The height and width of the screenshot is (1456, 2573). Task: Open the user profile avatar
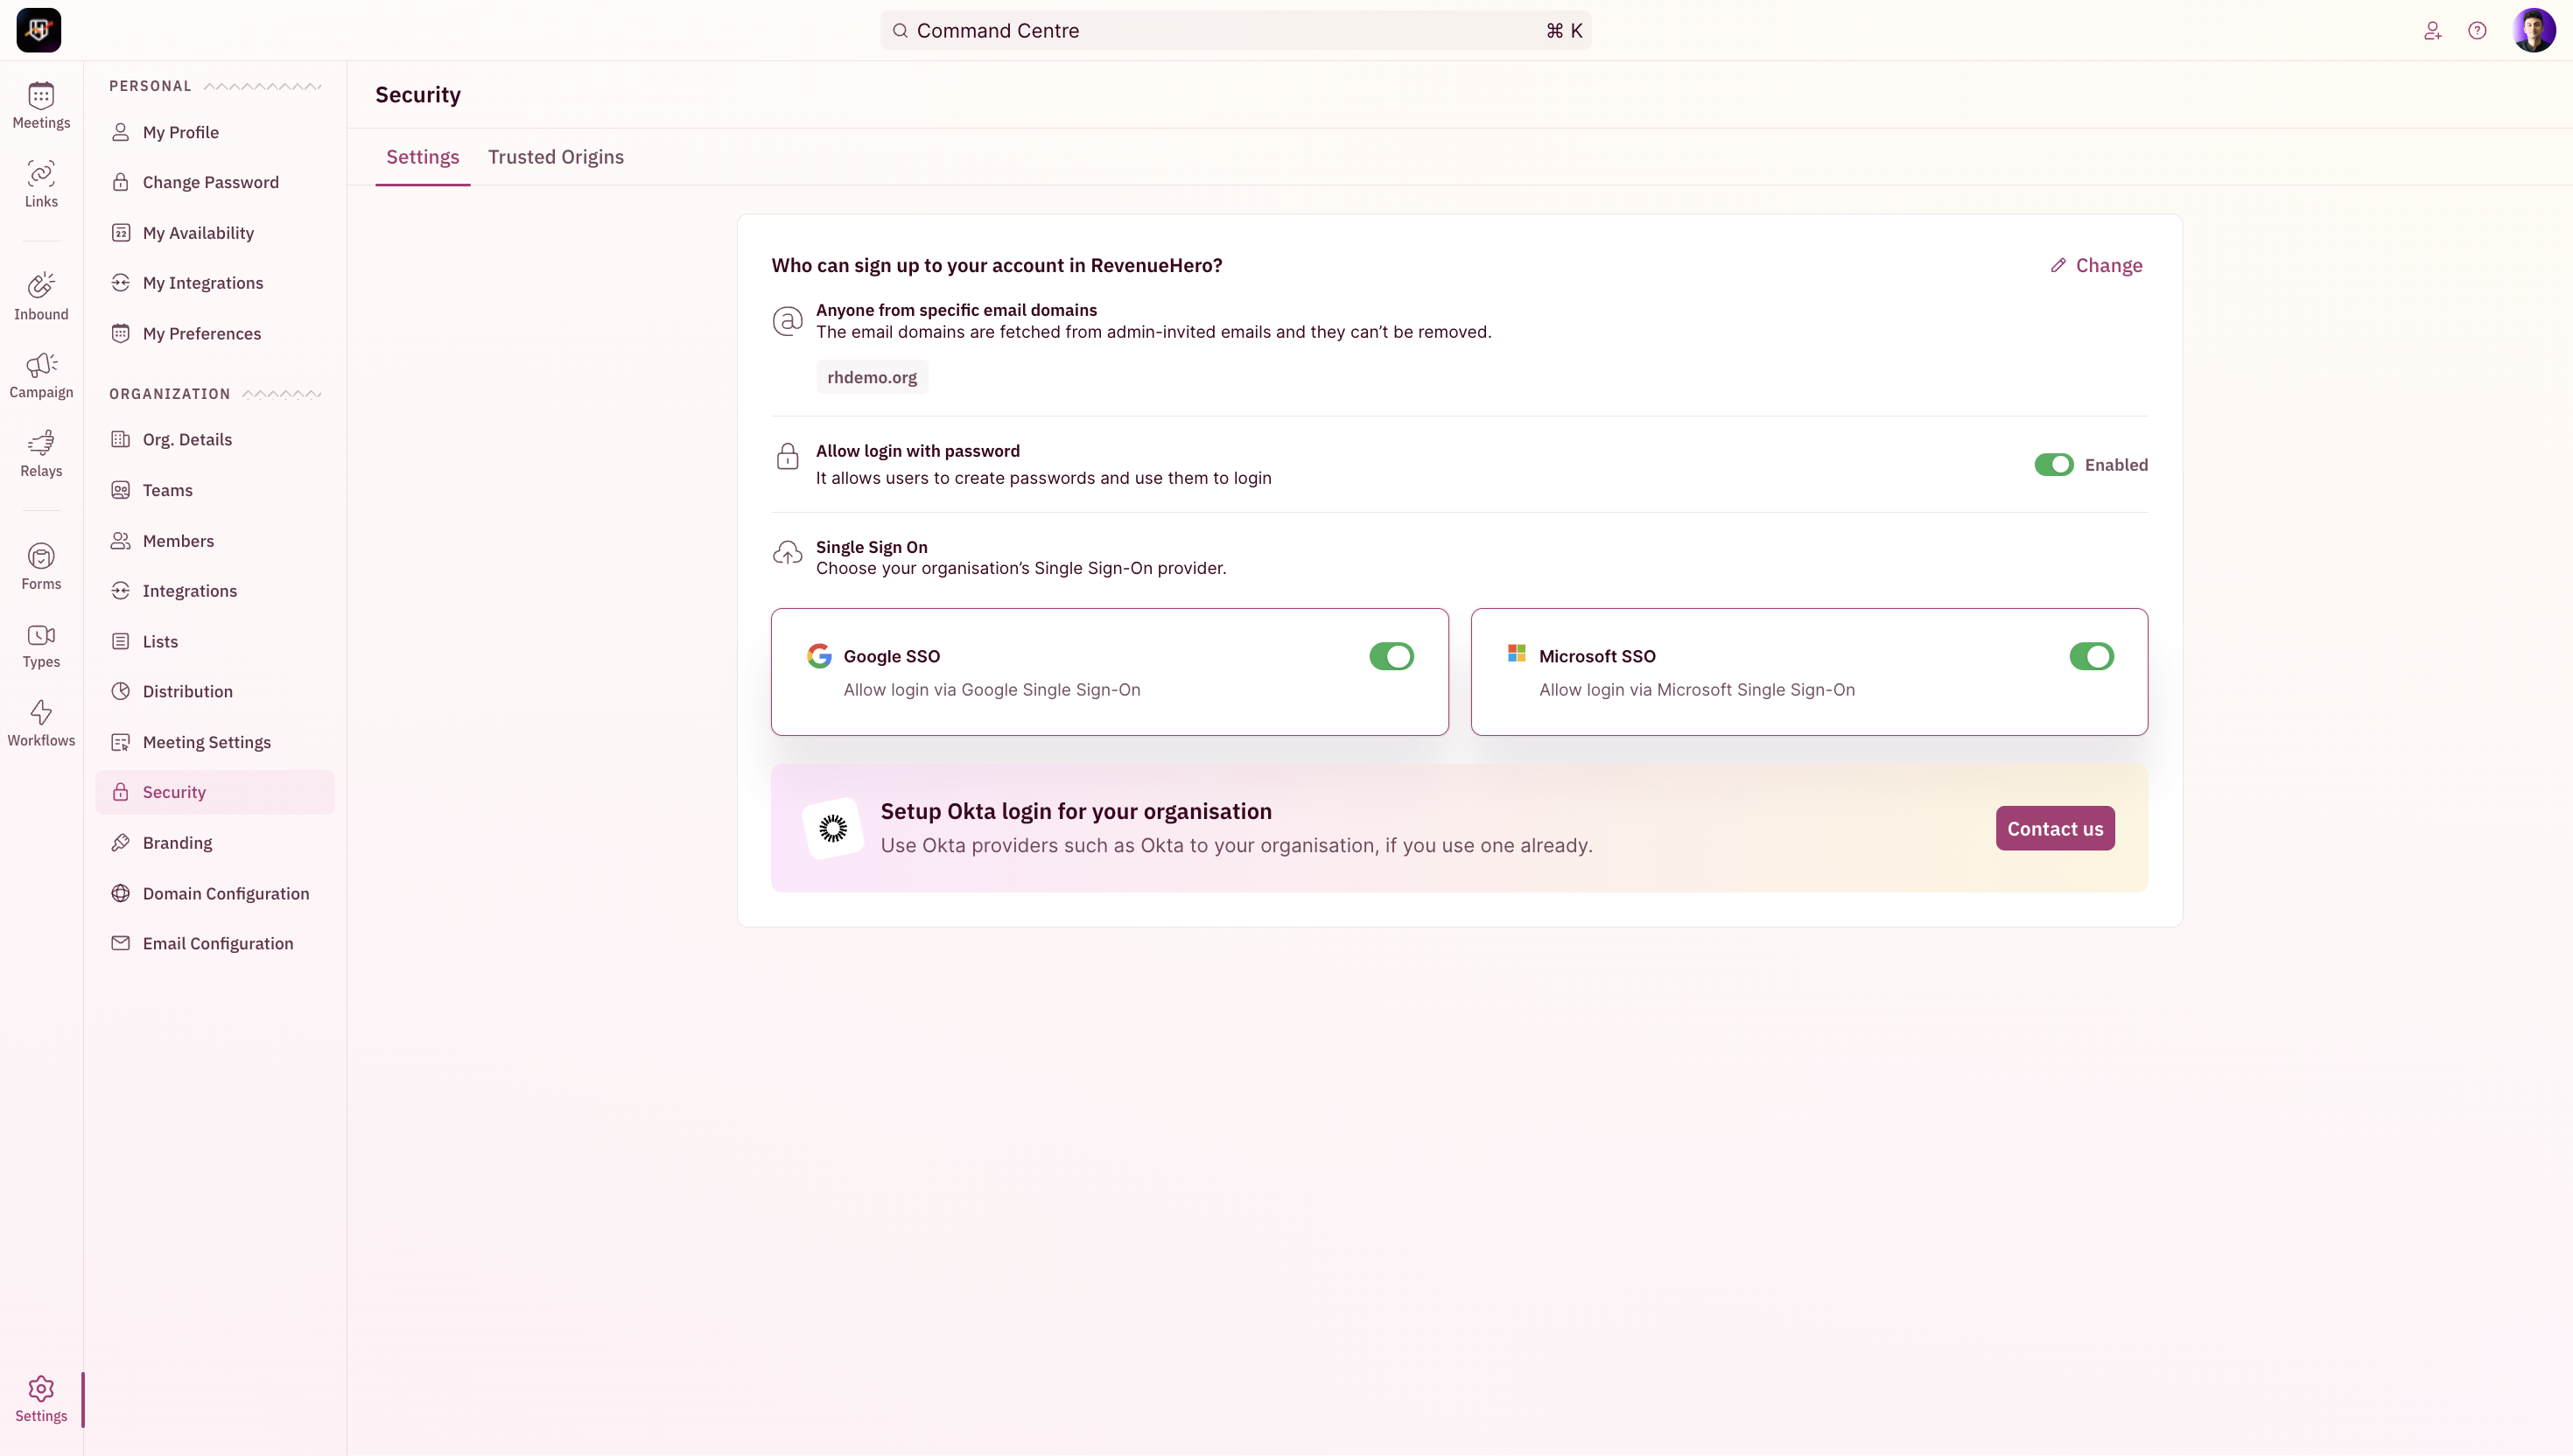pos(2534,30)
